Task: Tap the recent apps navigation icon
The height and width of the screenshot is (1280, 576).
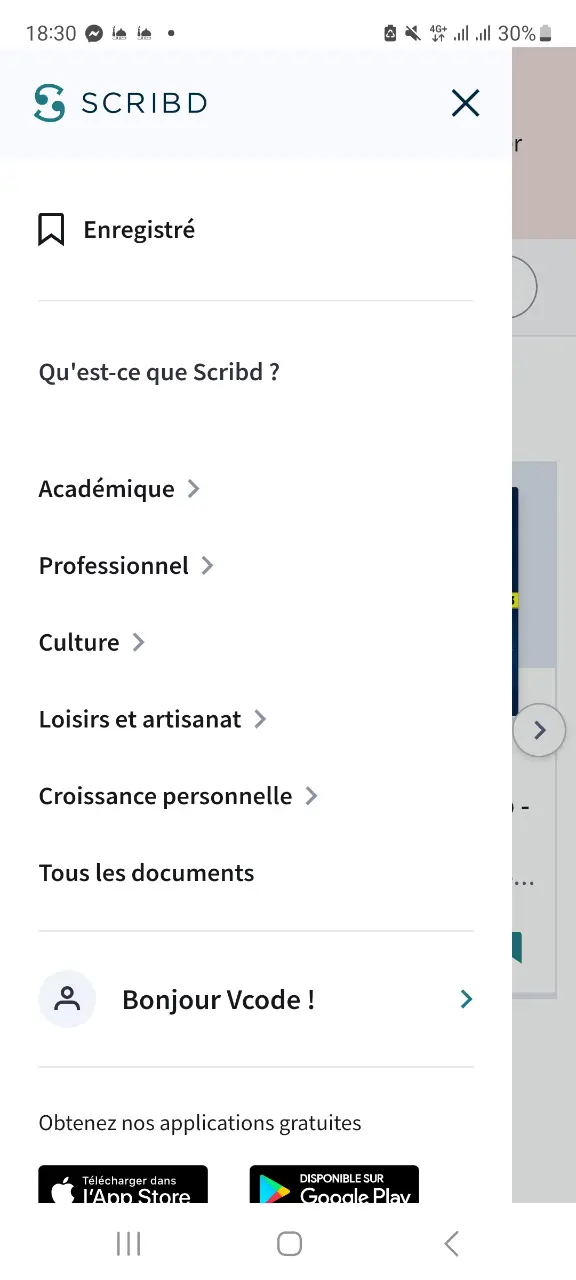Action: [128, 1243]
